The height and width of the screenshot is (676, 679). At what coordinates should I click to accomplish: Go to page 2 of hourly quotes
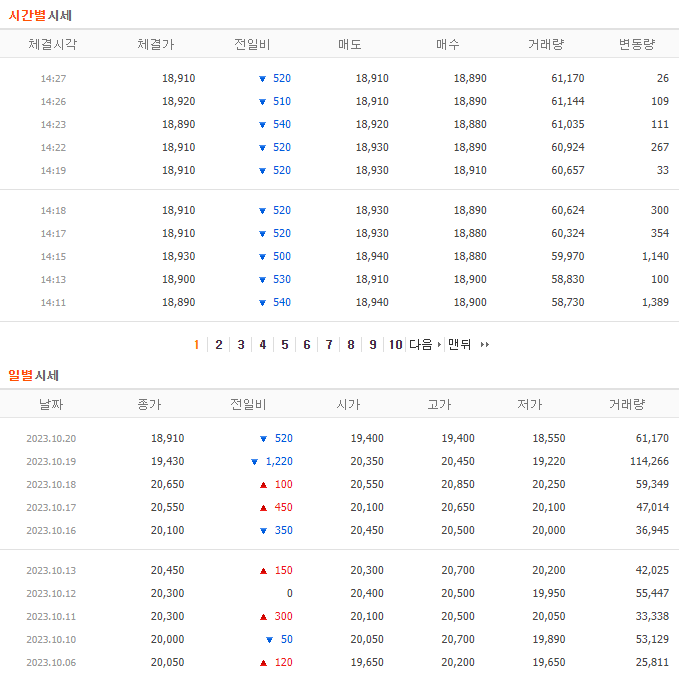[x=219, y=345]
